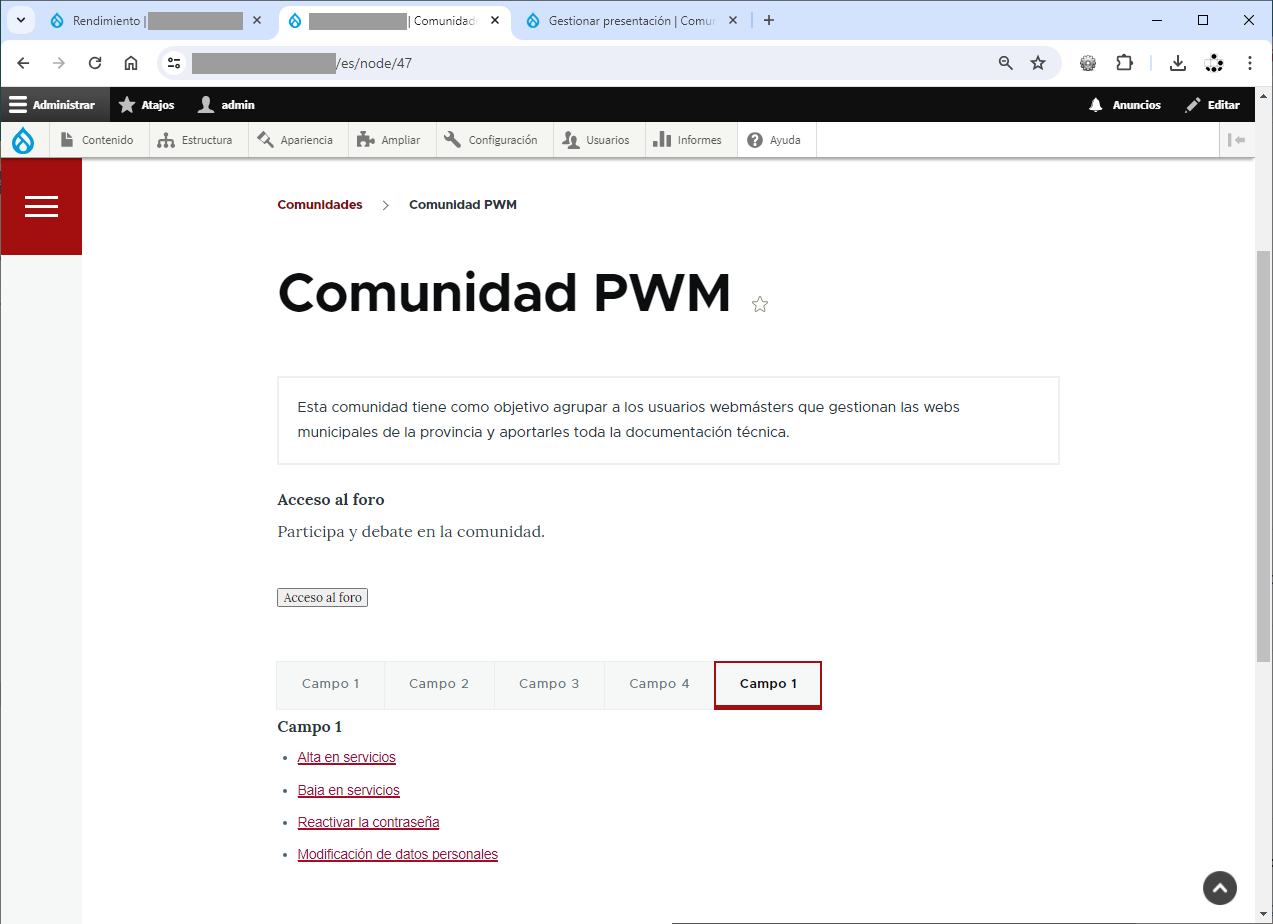Click the Drupal logo in admin toolbar
This screenshot has width=1273, height=924.
(22, 141)
